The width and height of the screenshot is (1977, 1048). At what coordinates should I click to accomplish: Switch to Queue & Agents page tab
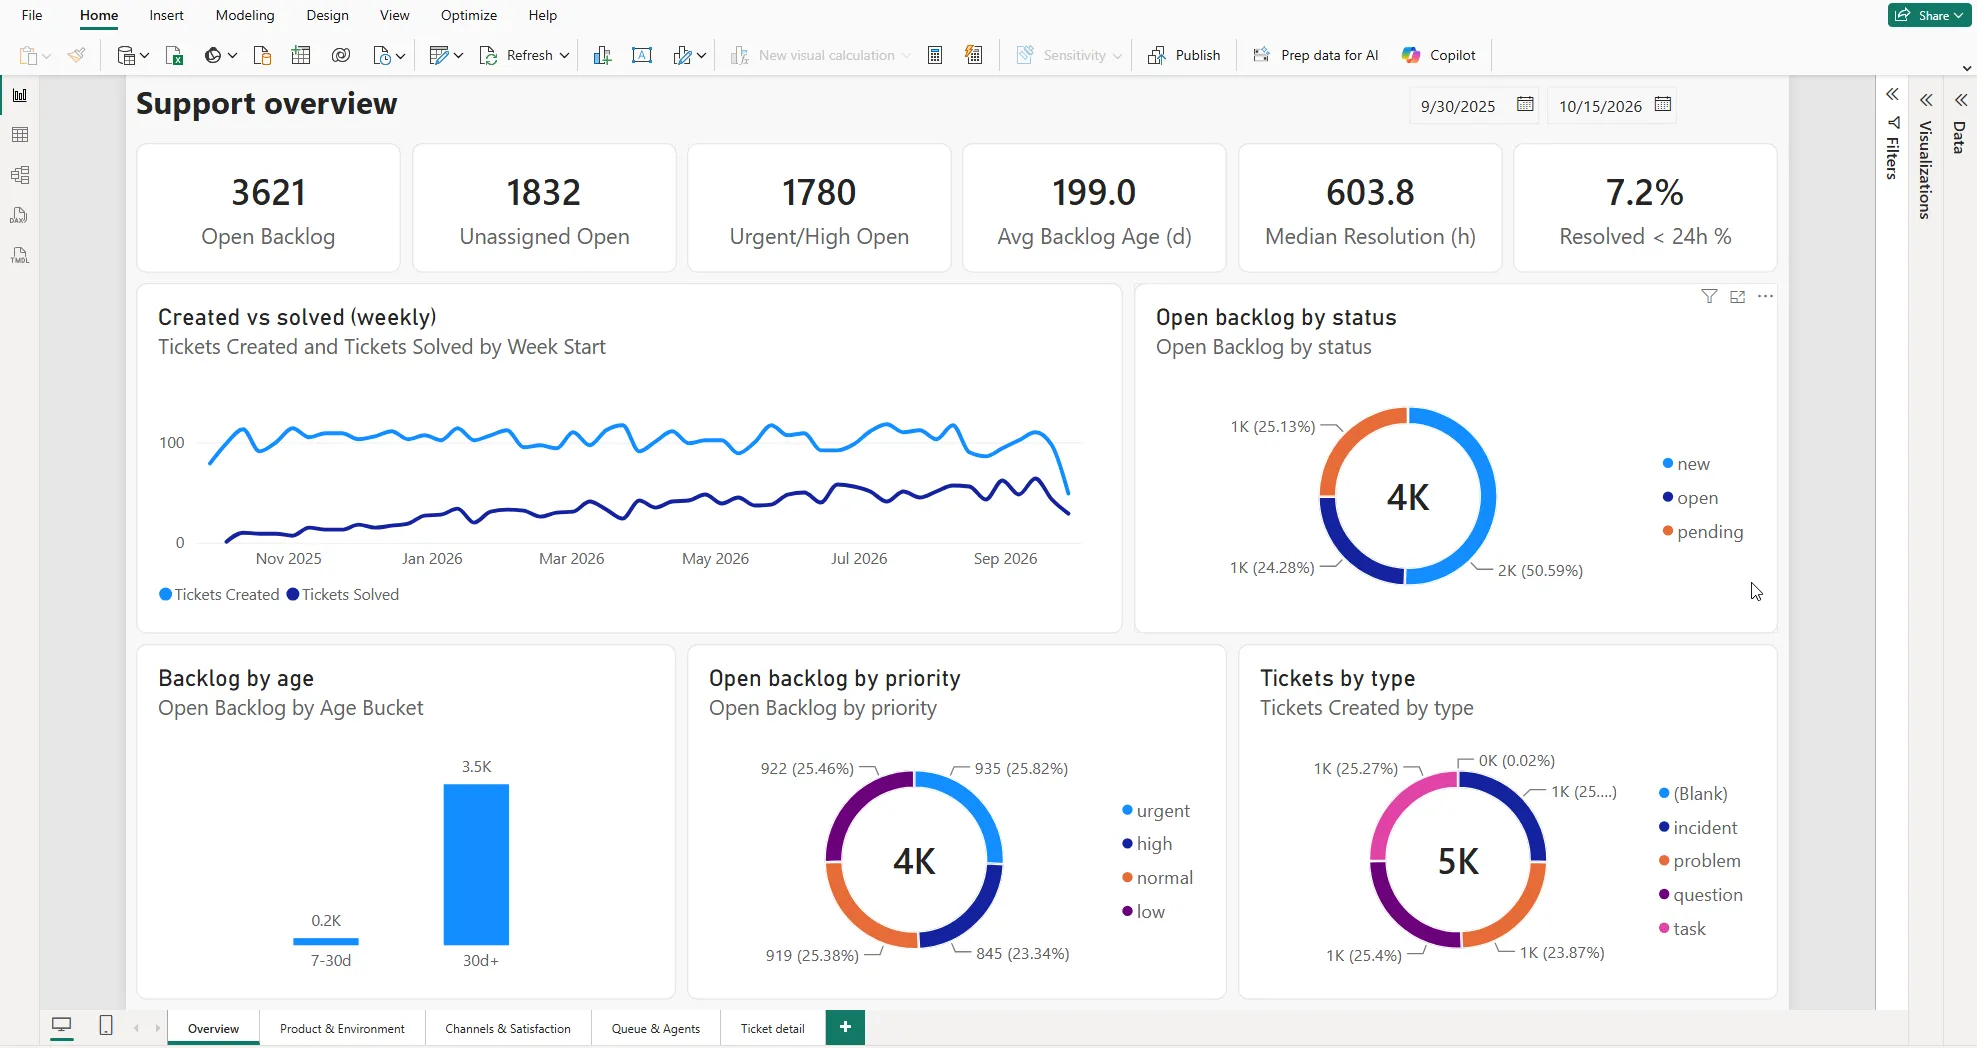click(656, 1028)
